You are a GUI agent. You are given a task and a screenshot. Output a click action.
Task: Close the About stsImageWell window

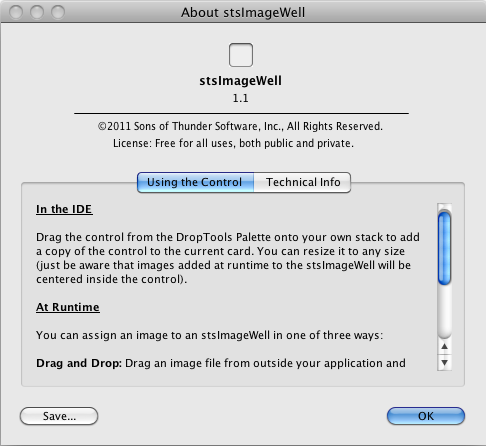tap(16, 12)
